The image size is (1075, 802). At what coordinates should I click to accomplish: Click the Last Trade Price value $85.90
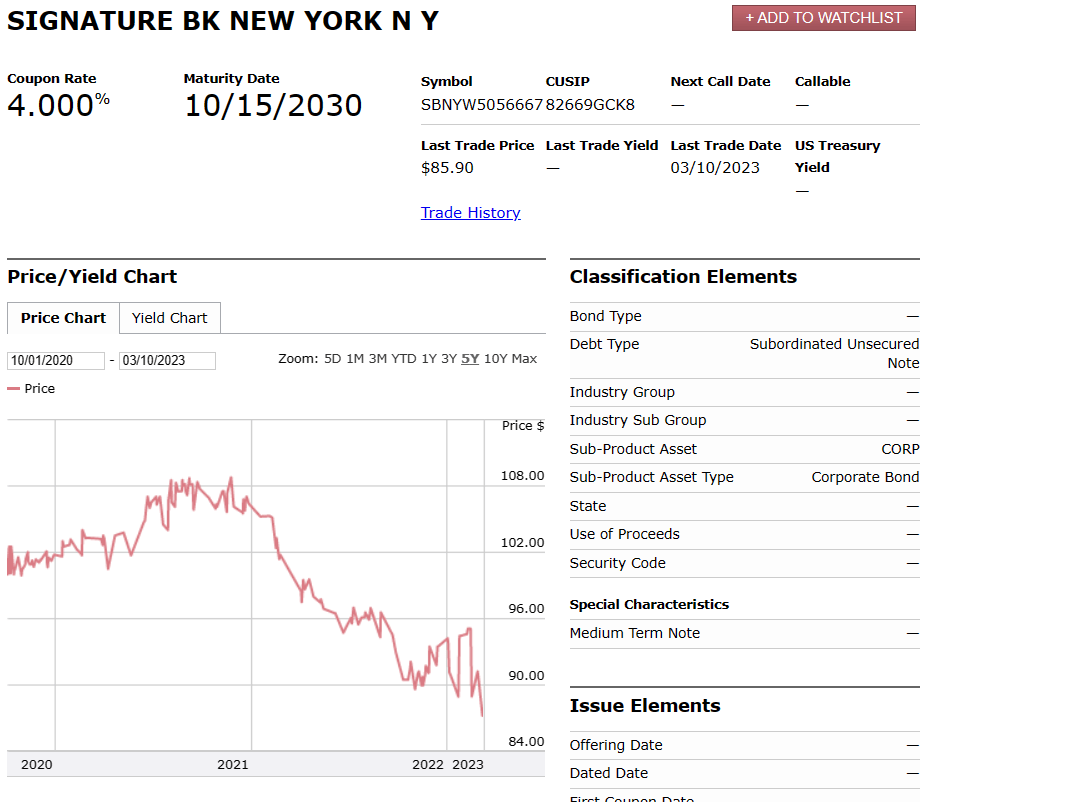tap(445, 167)
